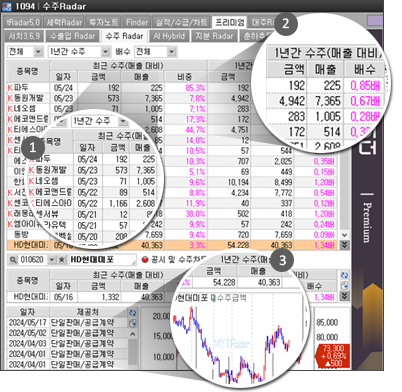Click the double-chevron icon on the highlighted HD현대미포 row
Image resolution: width=402 pixels, height=392 pixels.
[x=344, y=245]
